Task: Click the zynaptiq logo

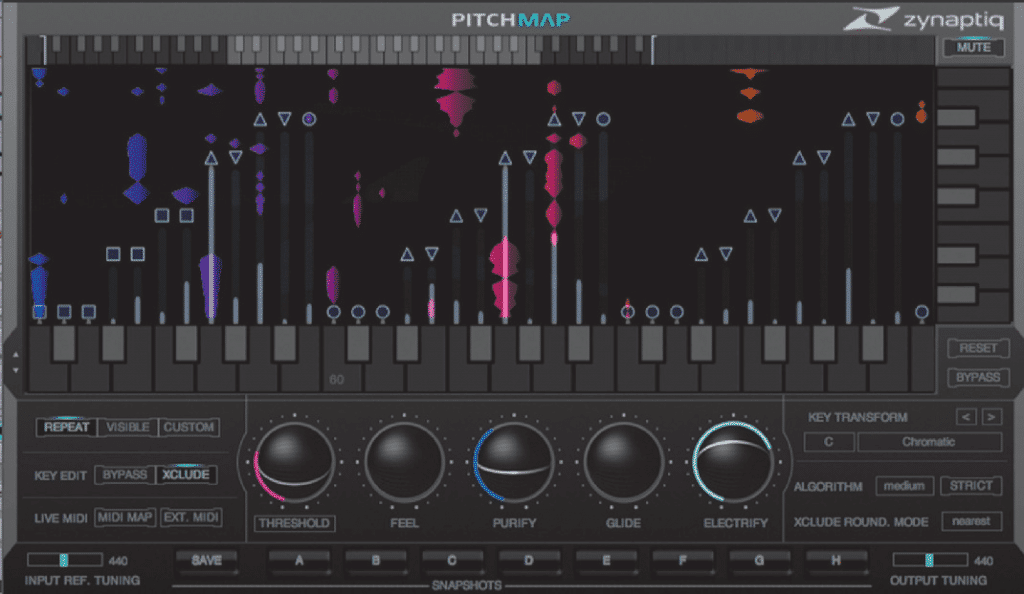Action: coord(923,19)
